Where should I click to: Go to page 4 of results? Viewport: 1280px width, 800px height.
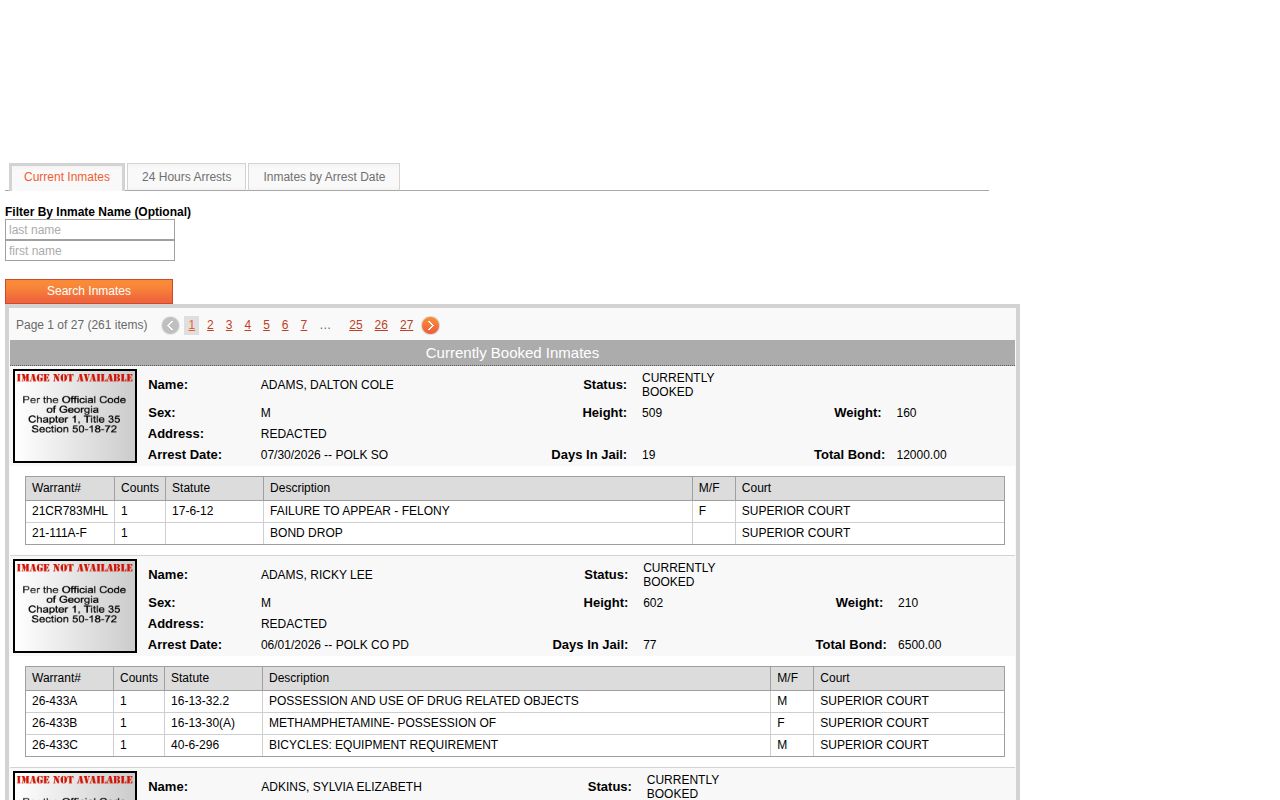coord(248,325)
